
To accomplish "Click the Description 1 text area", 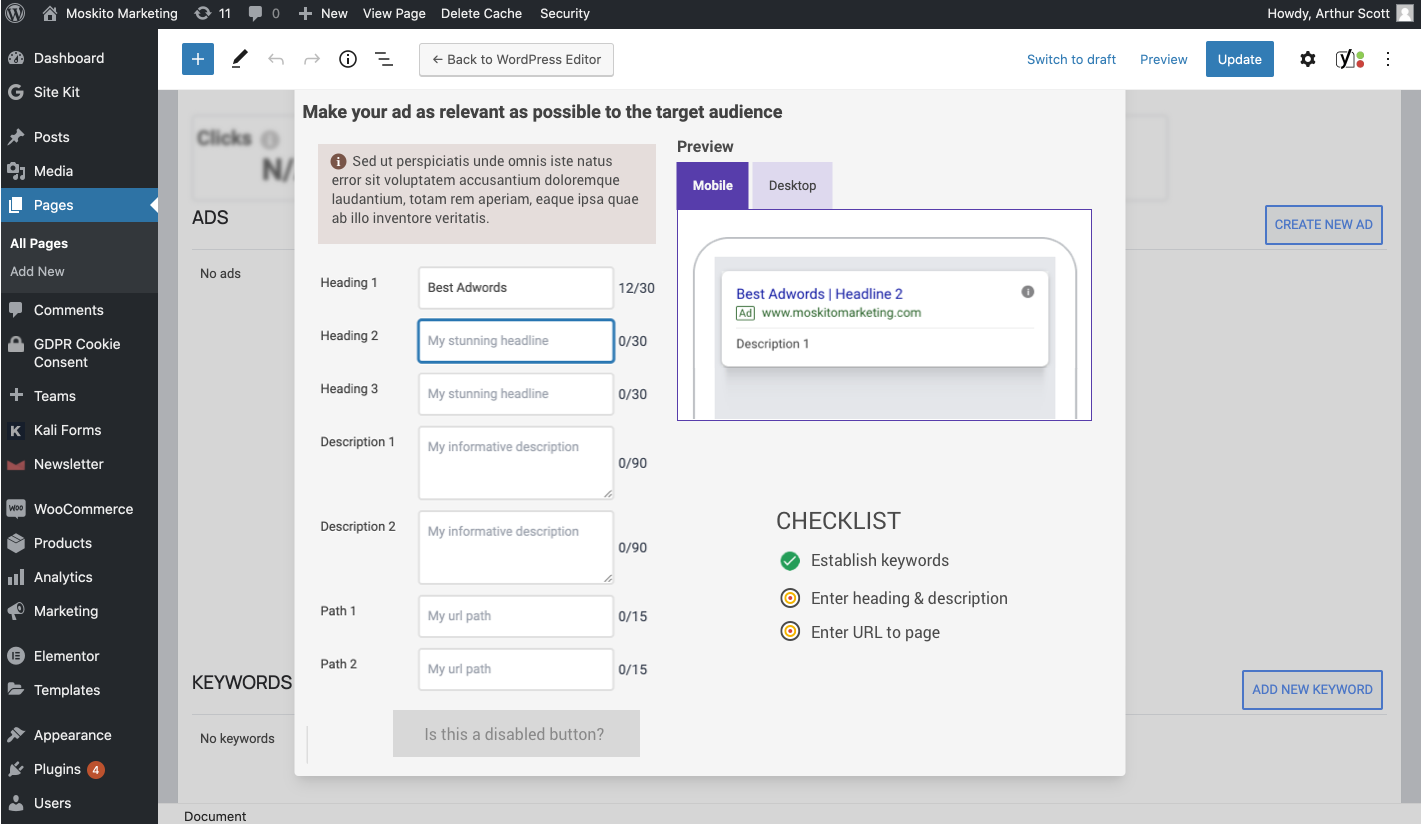I will (516, 463).
